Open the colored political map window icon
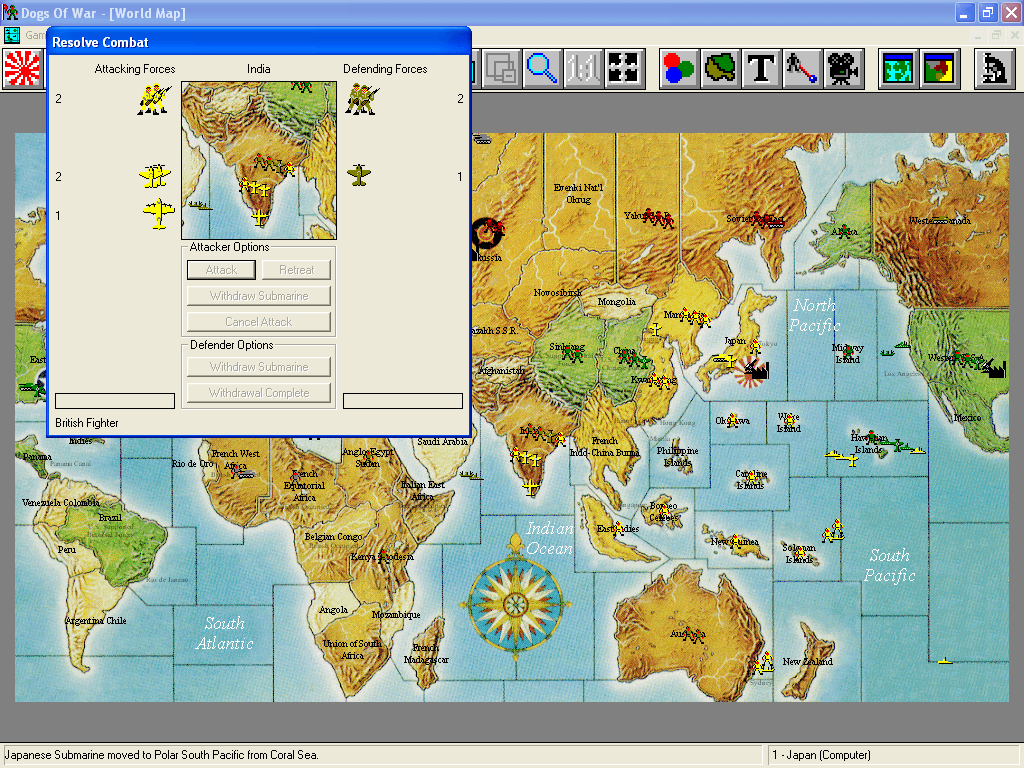1024x768 pixels. tap(939, 68)
